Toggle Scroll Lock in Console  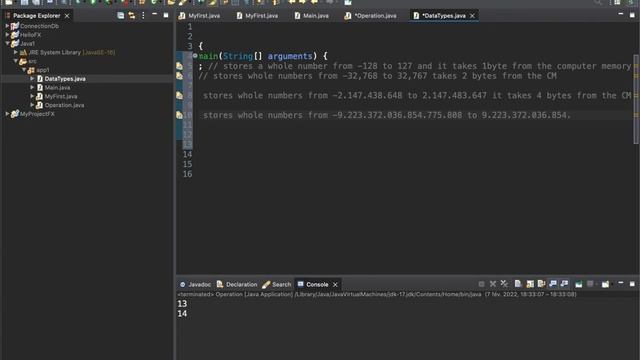coord(530,284)
